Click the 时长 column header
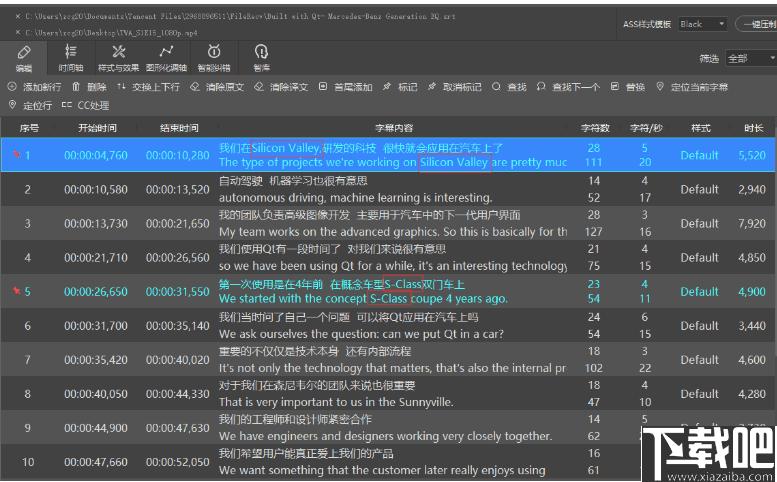The height and width of the screenshot is (482, 777). (x=753, y=128)
